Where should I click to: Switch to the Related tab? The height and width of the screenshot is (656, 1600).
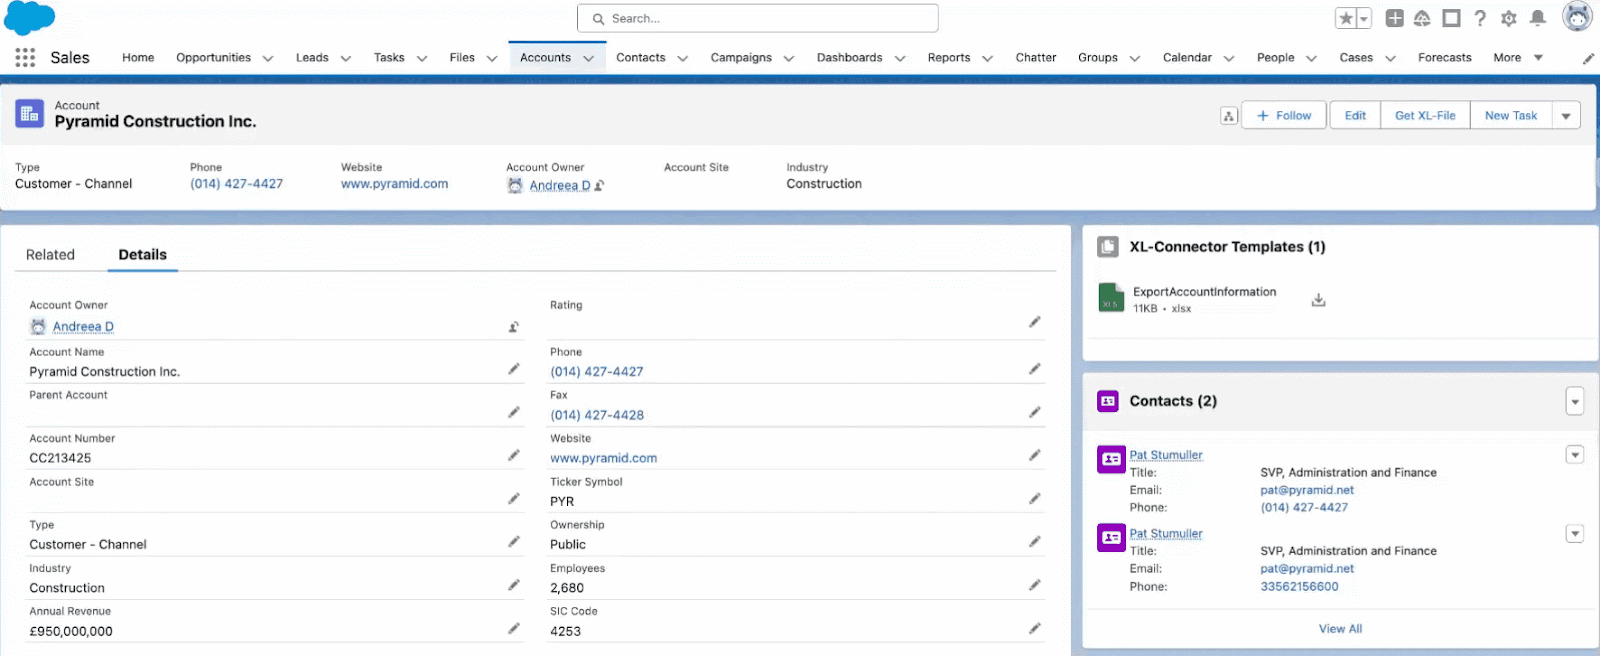click(x=50, y=255)
